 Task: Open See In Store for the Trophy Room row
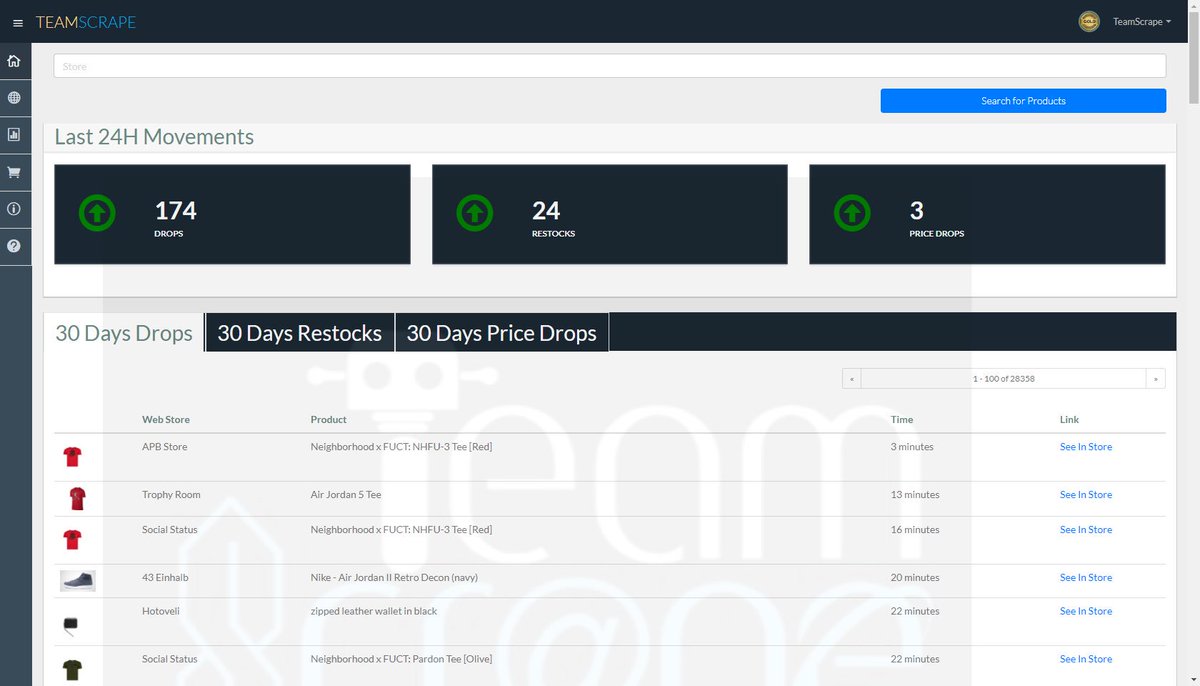click(x=1086, y=495)
